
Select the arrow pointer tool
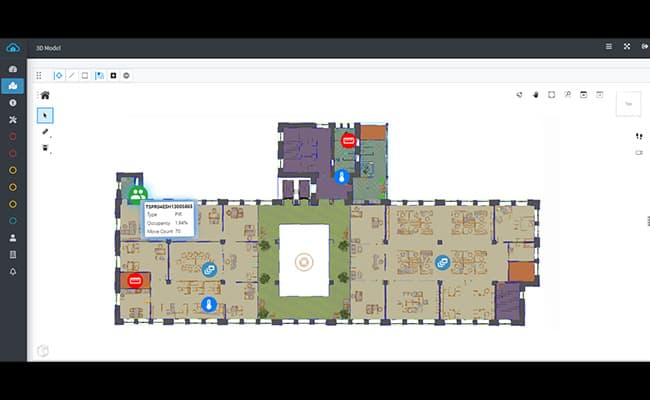(x=45, y=115)
